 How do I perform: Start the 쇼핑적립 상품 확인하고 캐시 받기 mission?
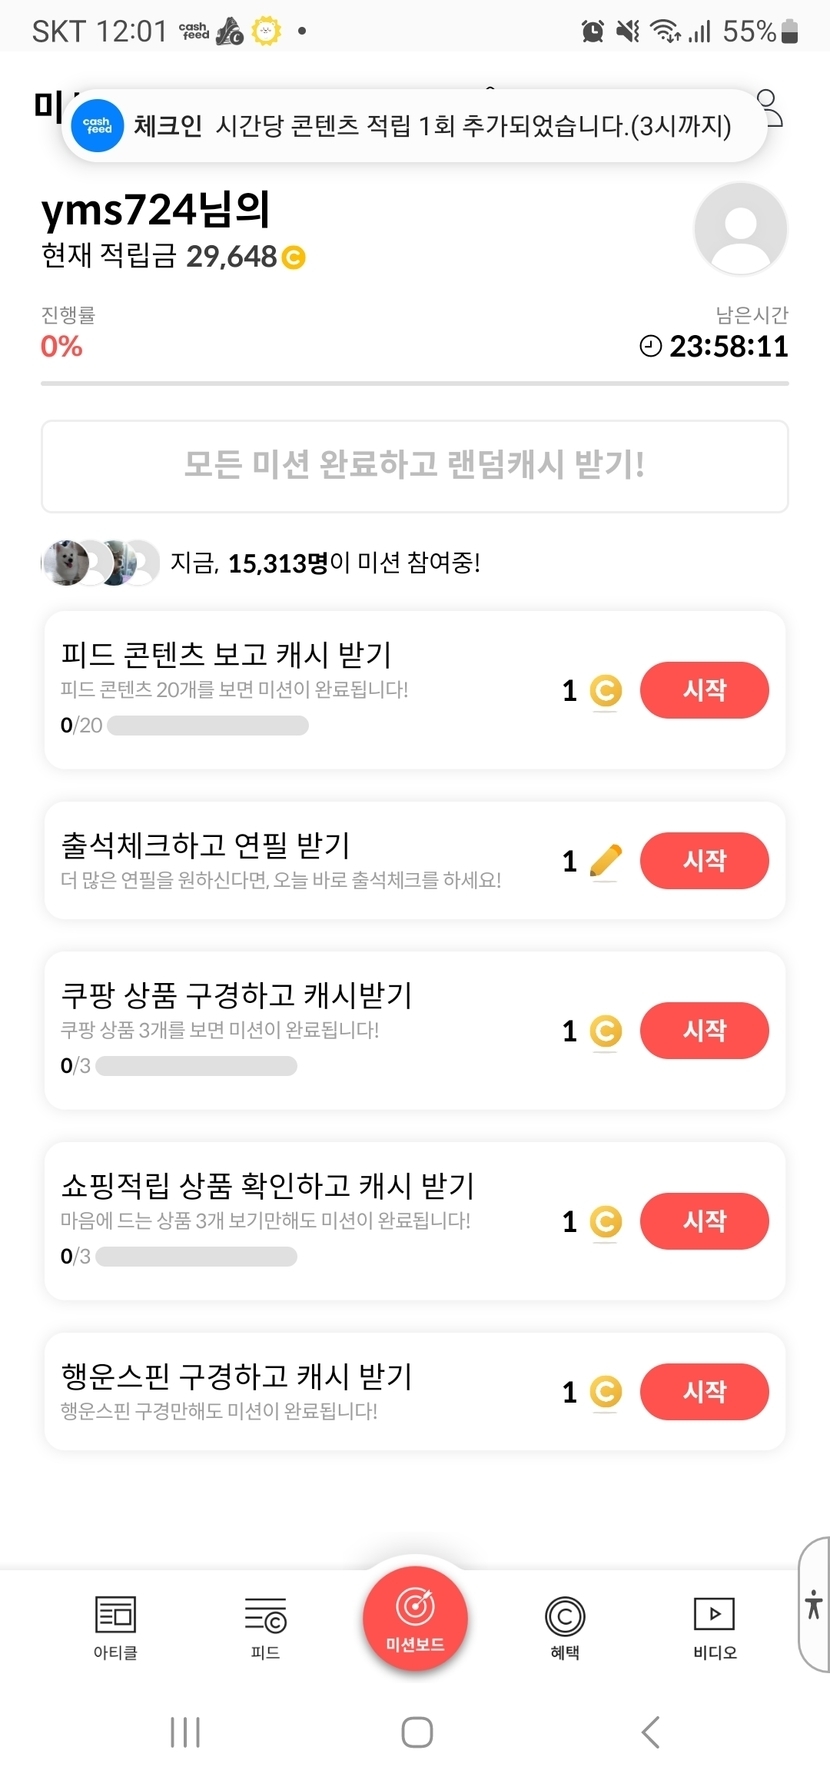[x=704, y=1221]
